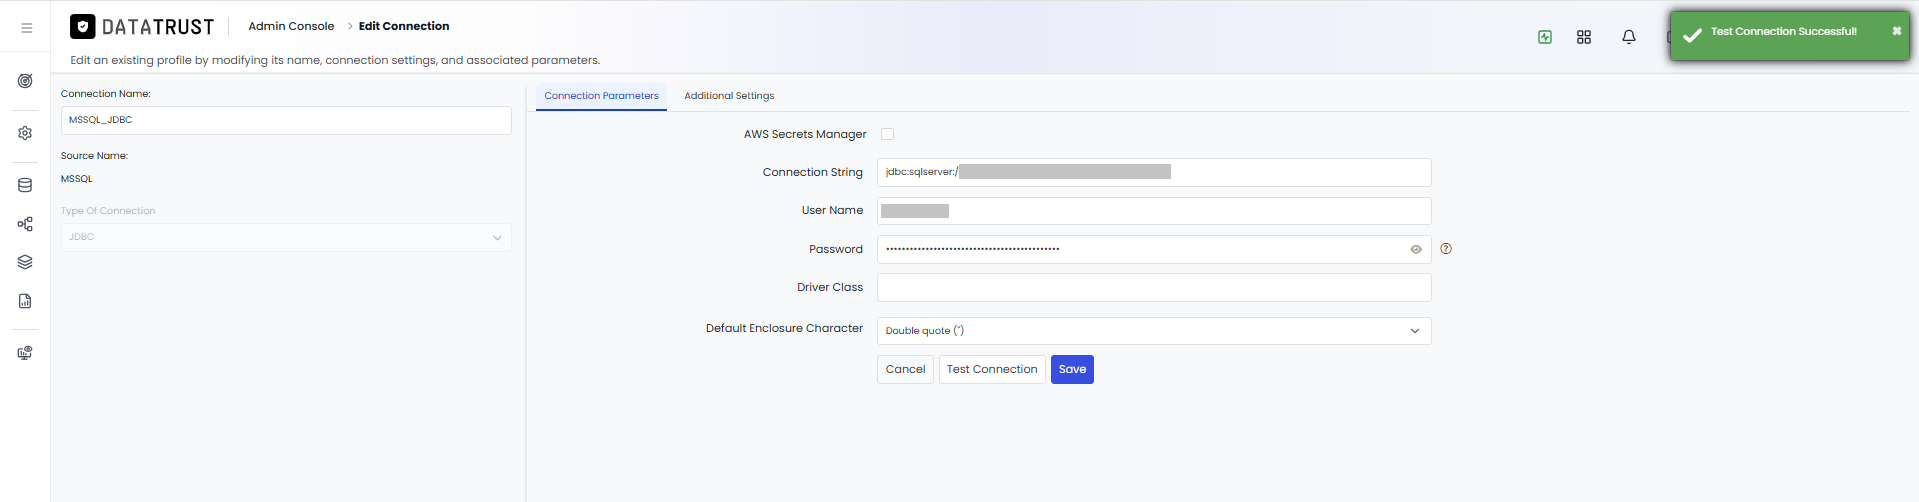1919x502 pixels.
Task: Go to Admin Console breadcrumb
Action: click(291, 26)
